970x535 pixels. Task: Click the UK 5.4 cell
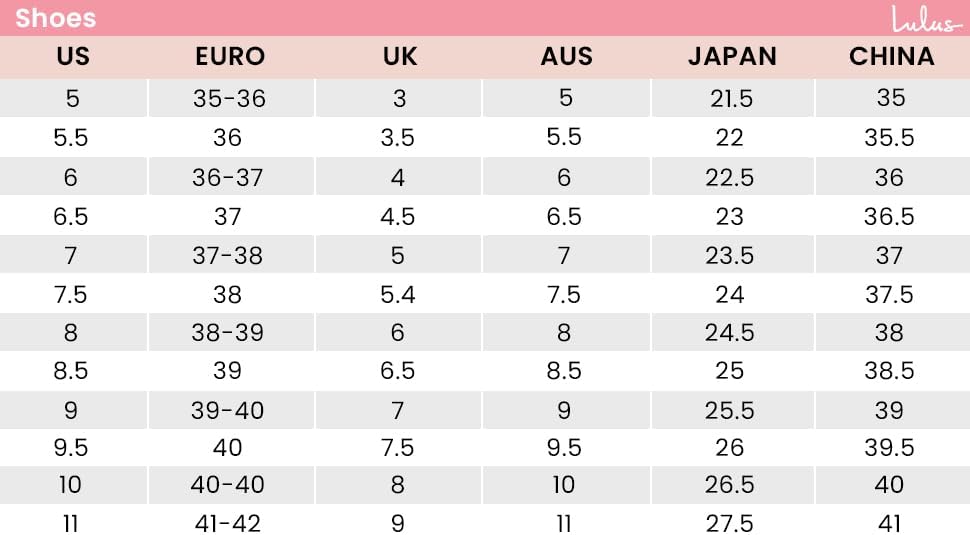[398, 294]
